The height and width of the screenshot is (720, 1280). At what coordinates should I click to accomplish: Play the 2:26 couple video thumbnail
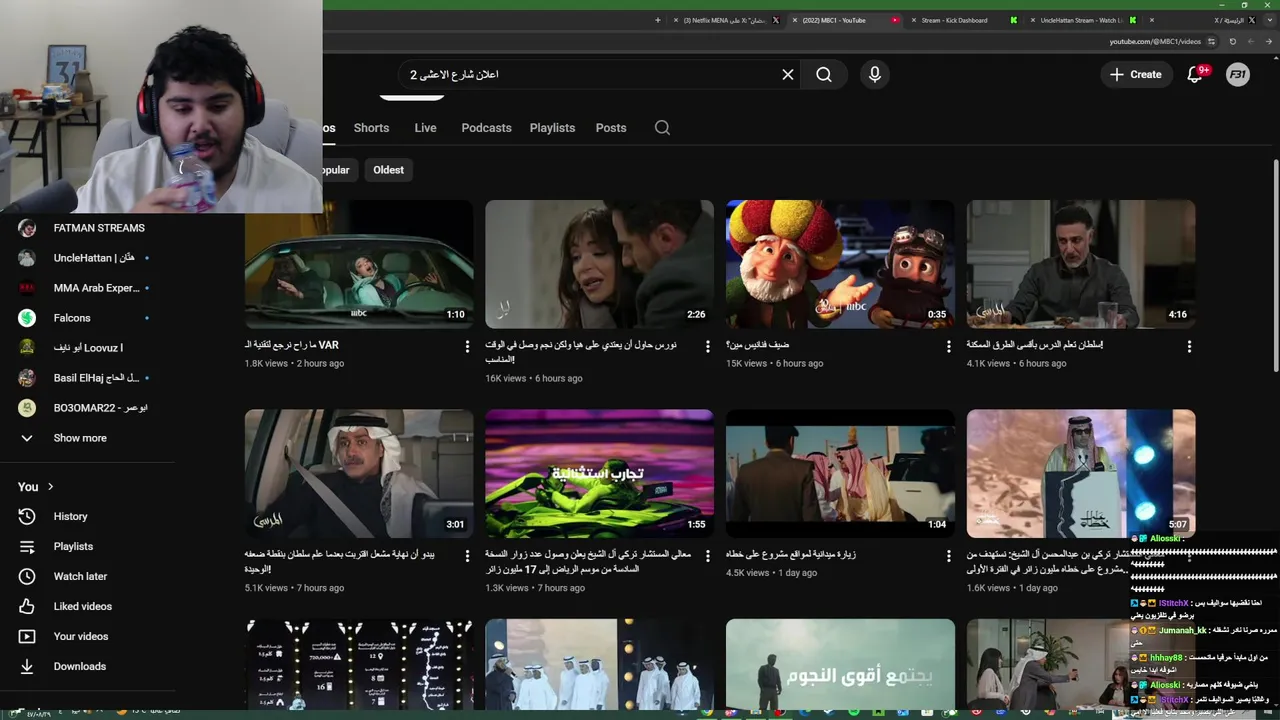600,264
